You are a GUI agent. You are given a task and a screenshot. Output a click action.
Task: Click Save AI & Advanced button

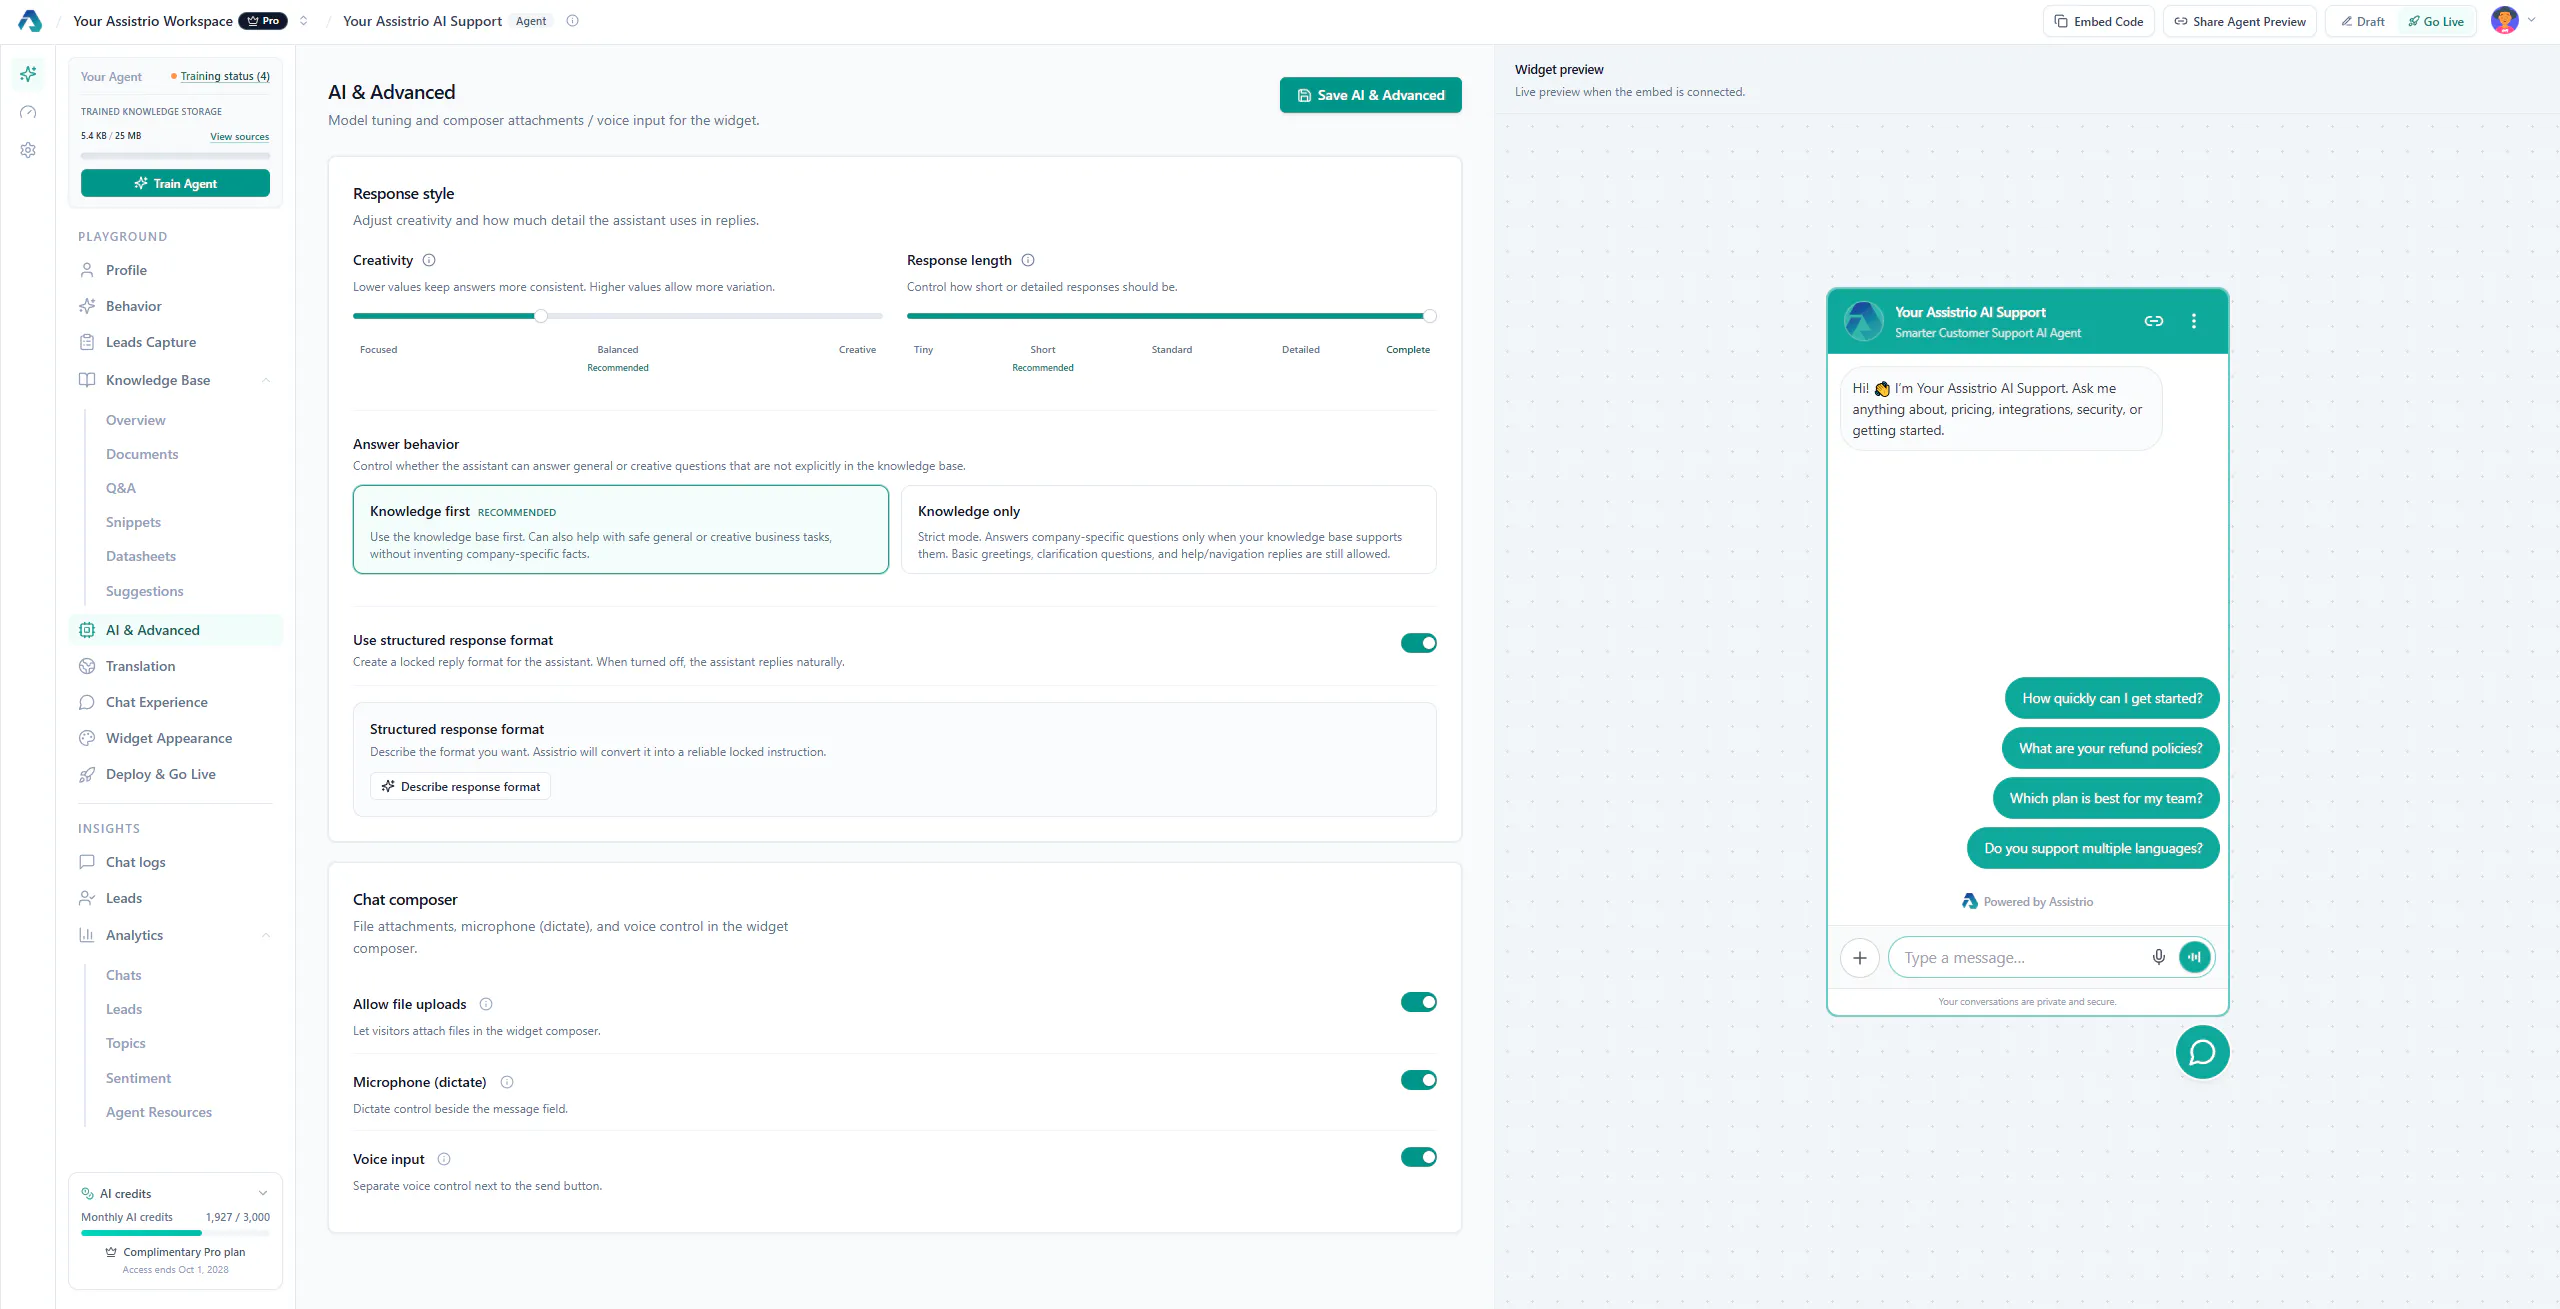(1370, 95)
